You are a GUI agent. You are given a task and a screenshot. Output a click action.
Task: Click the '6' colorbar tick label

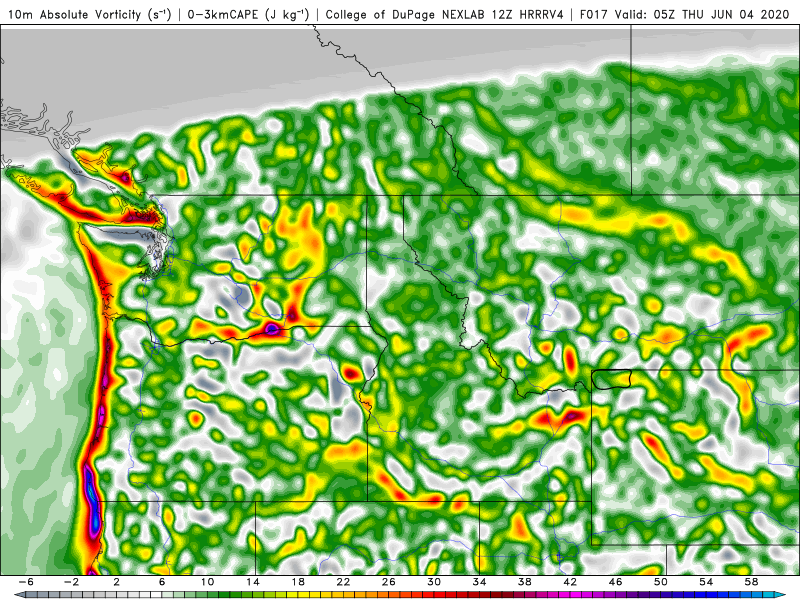[162, 582]
